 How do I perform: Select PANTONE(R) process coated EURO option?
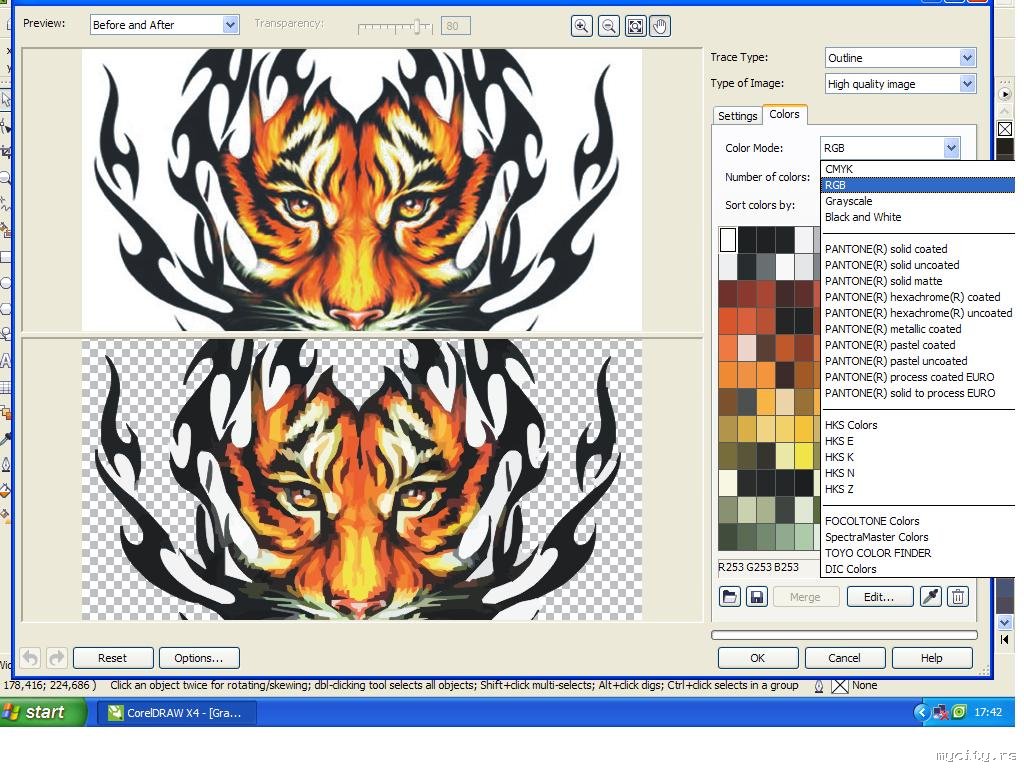(918, 377)
